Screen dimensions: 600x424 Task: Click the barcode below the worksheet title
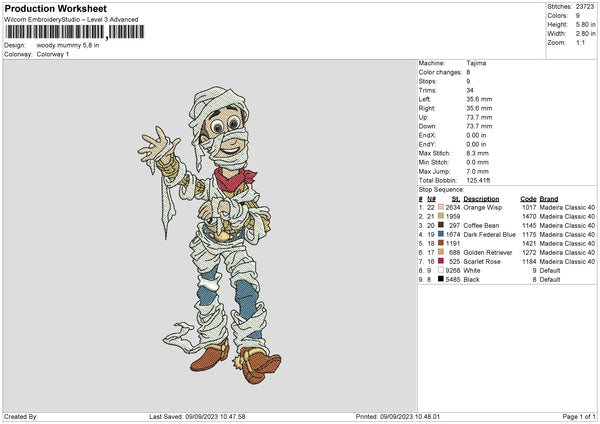75,32
